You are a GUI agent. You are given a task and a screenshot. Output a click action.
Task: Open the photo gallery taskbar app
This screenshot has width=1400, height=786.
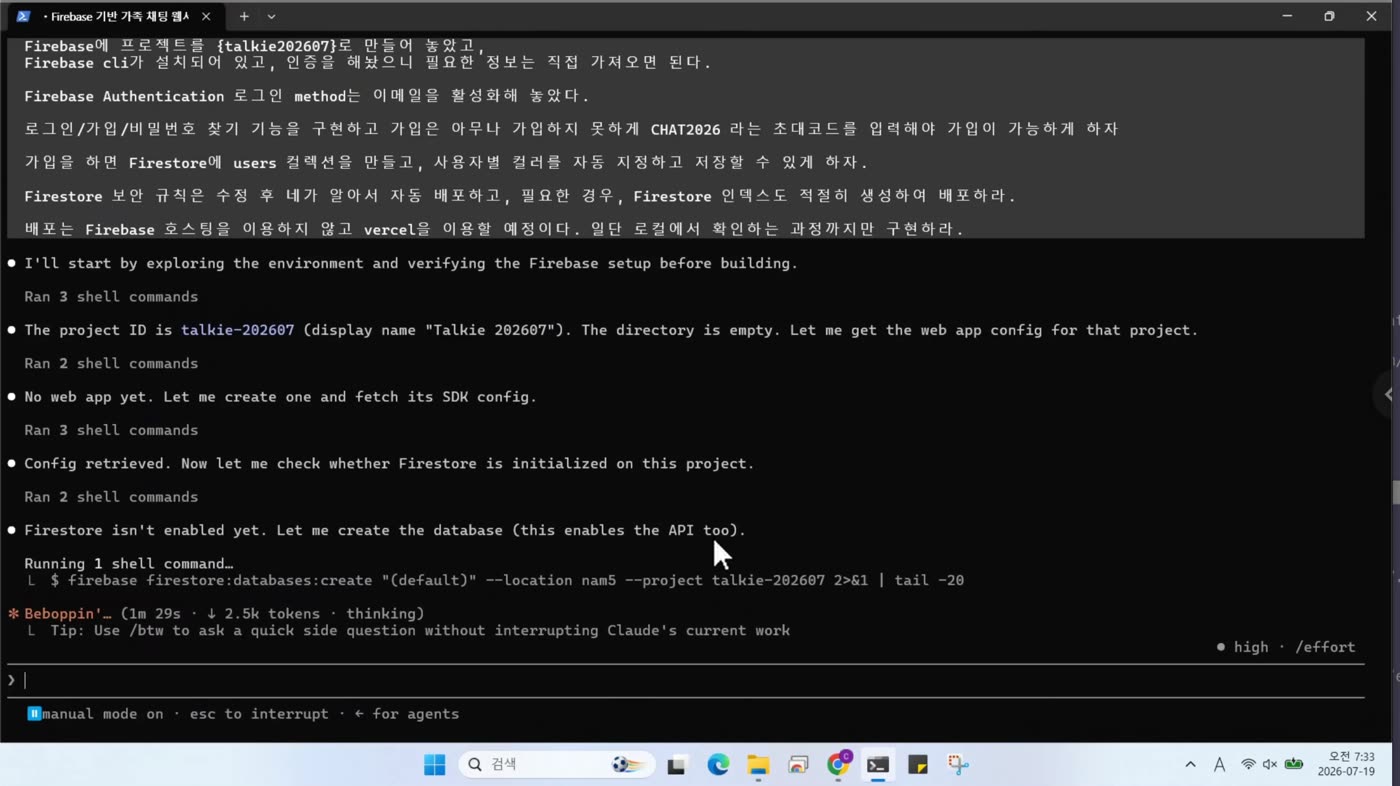point(798,765)
